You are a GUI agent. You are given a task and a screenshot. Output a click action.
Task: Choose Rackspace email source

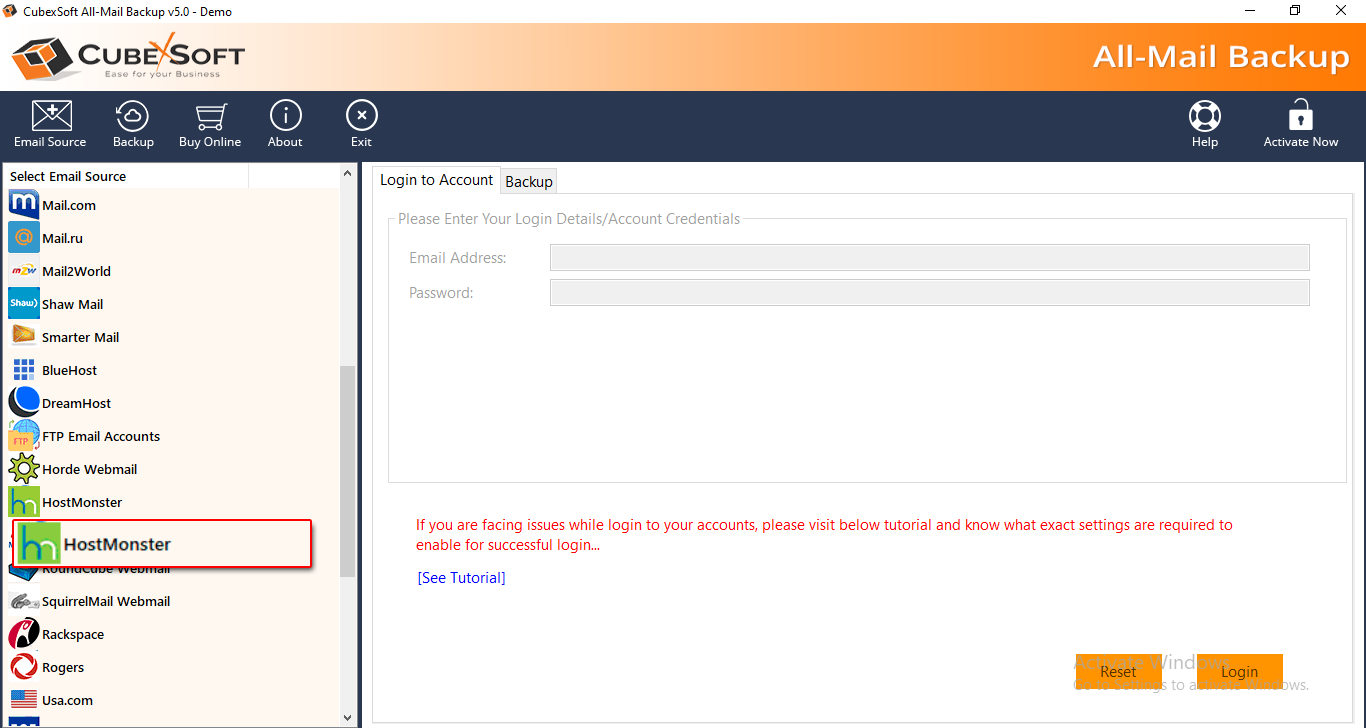72,634
